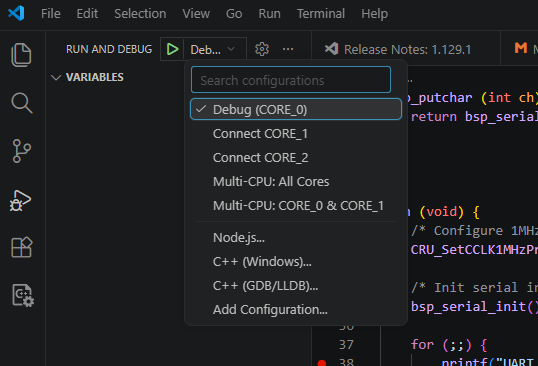Open the Run menu

pos(269,14)
